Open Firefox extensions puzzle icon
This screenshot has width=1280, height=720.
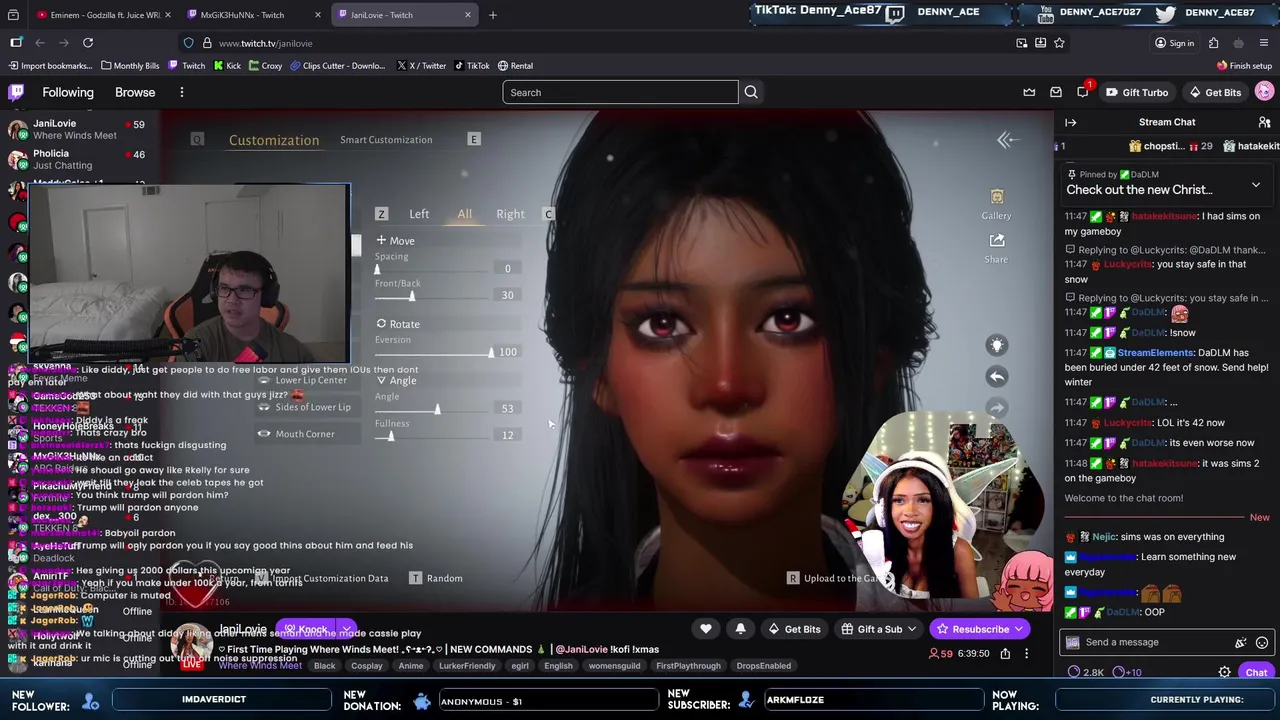click(x=1213, y=43)
